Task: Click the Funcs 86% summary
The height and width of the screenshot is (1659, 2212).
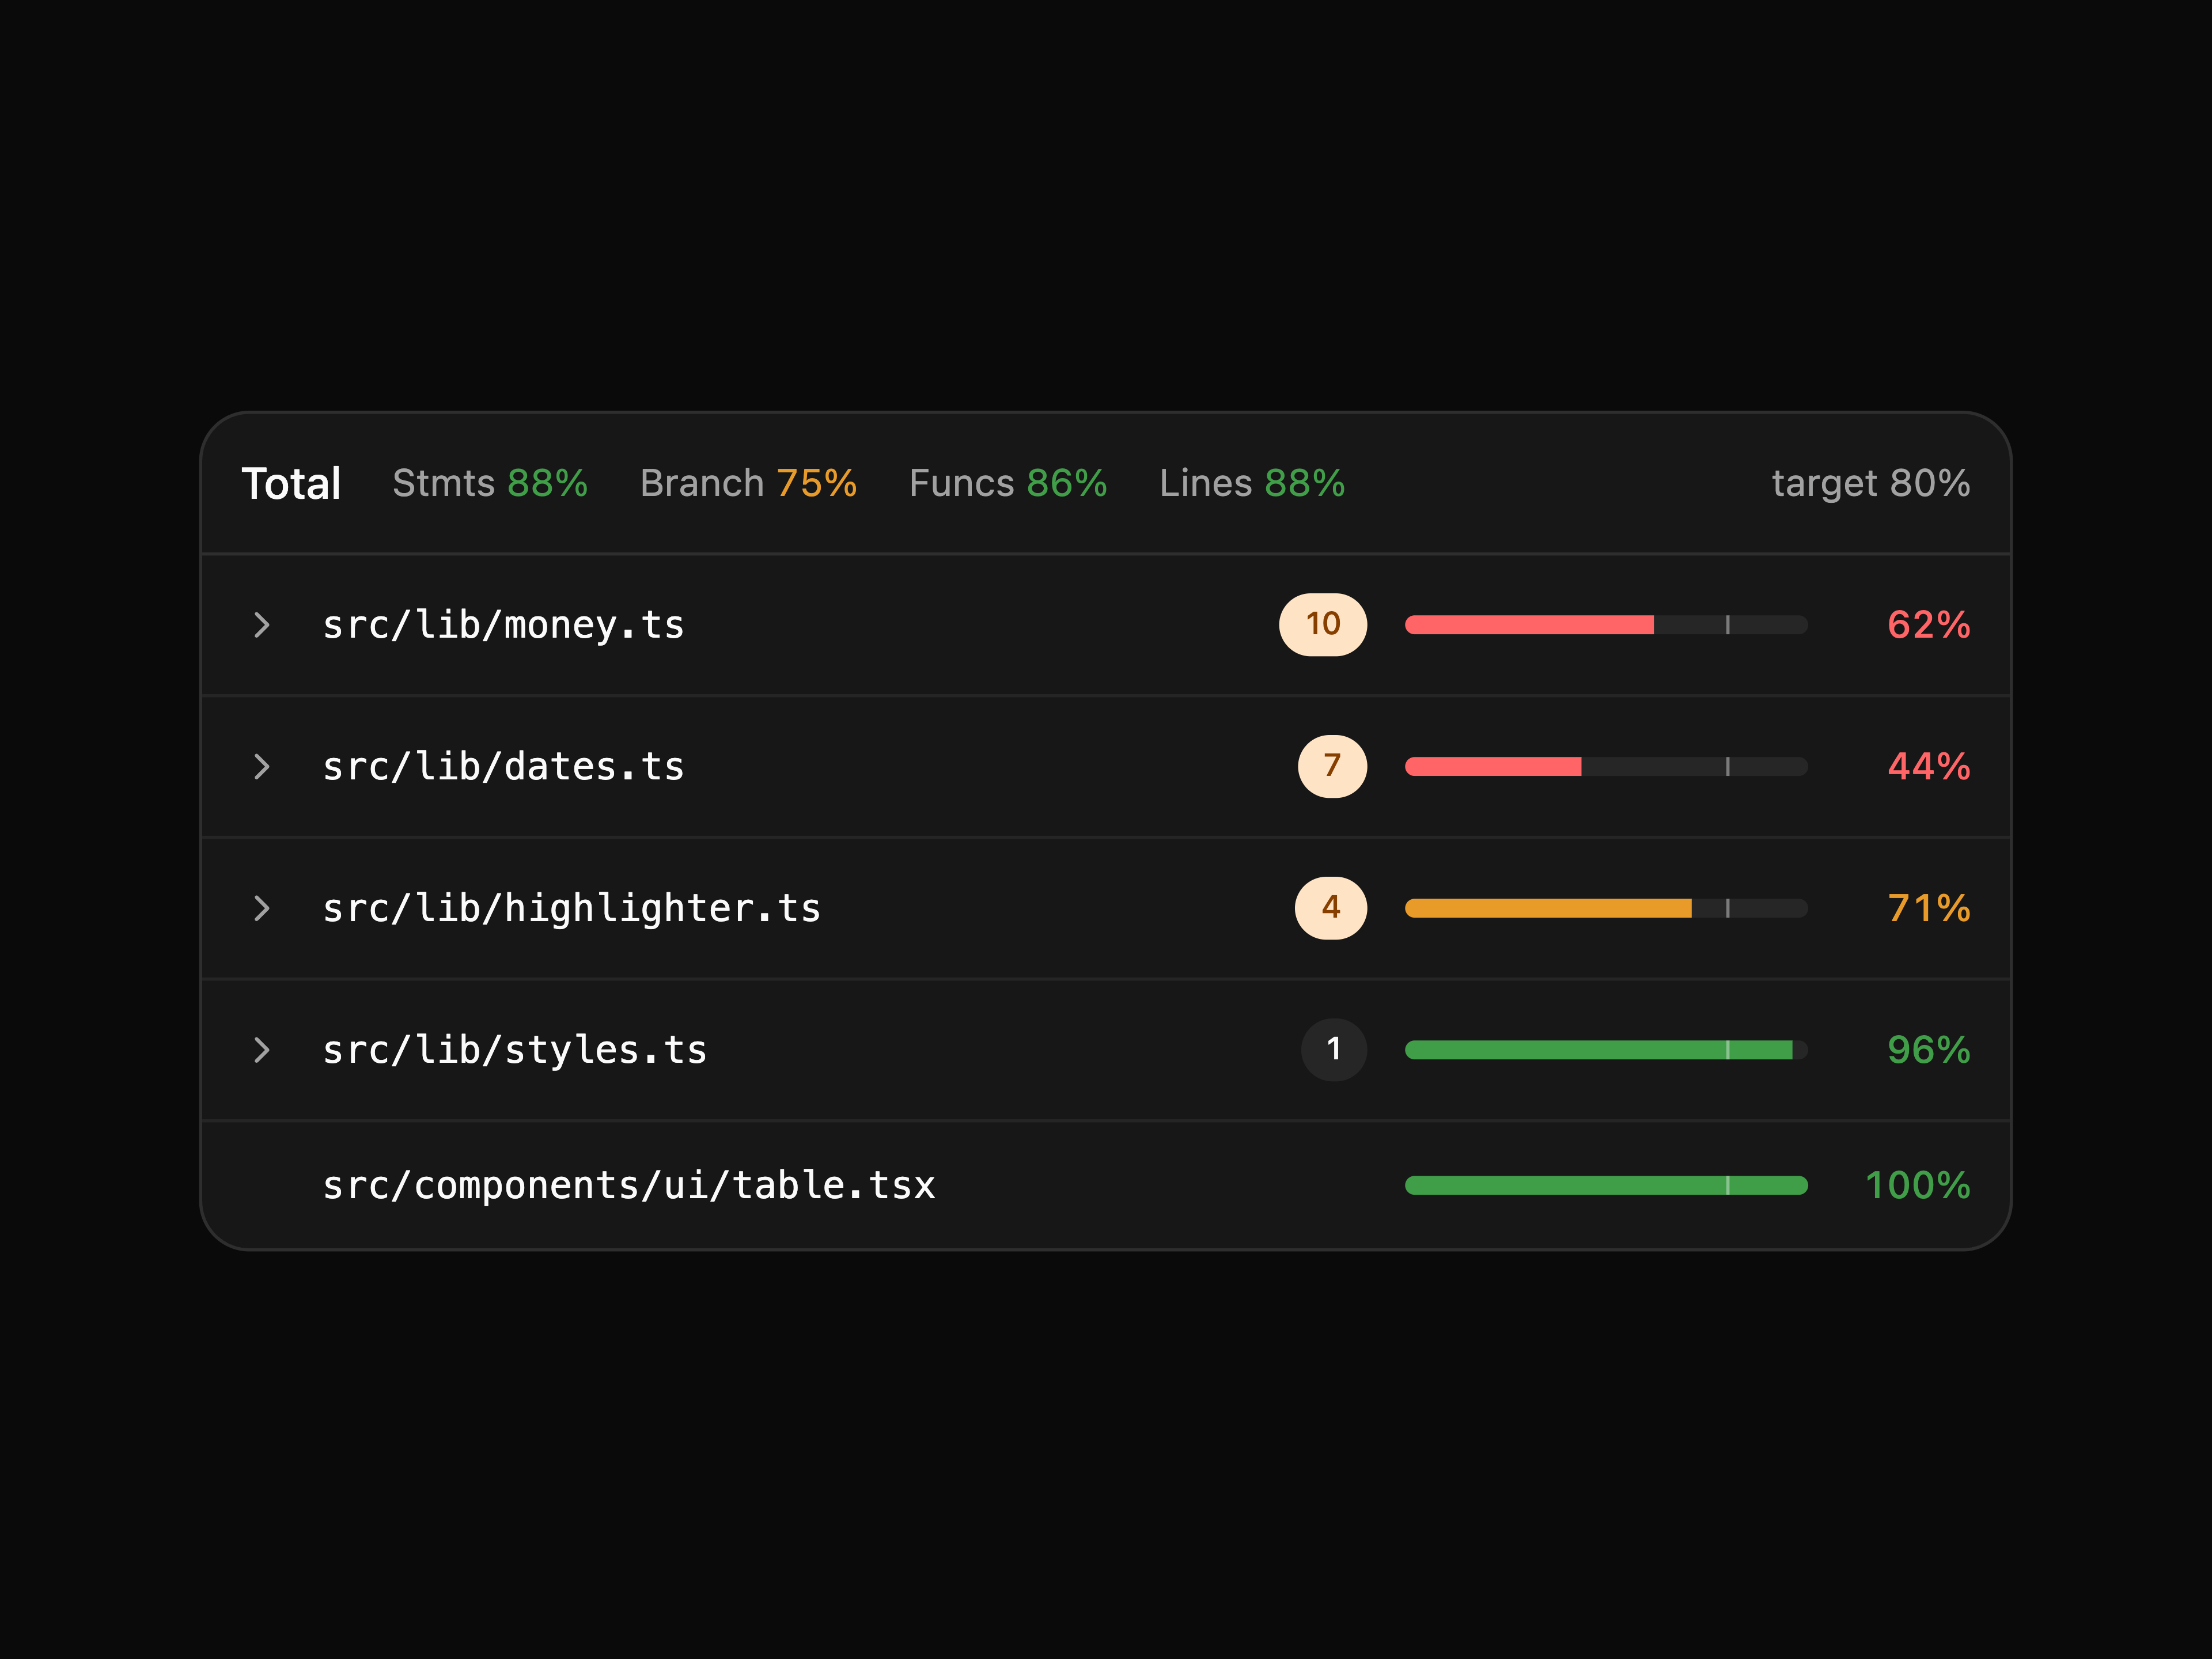Action: click(x=1008, y=484)
